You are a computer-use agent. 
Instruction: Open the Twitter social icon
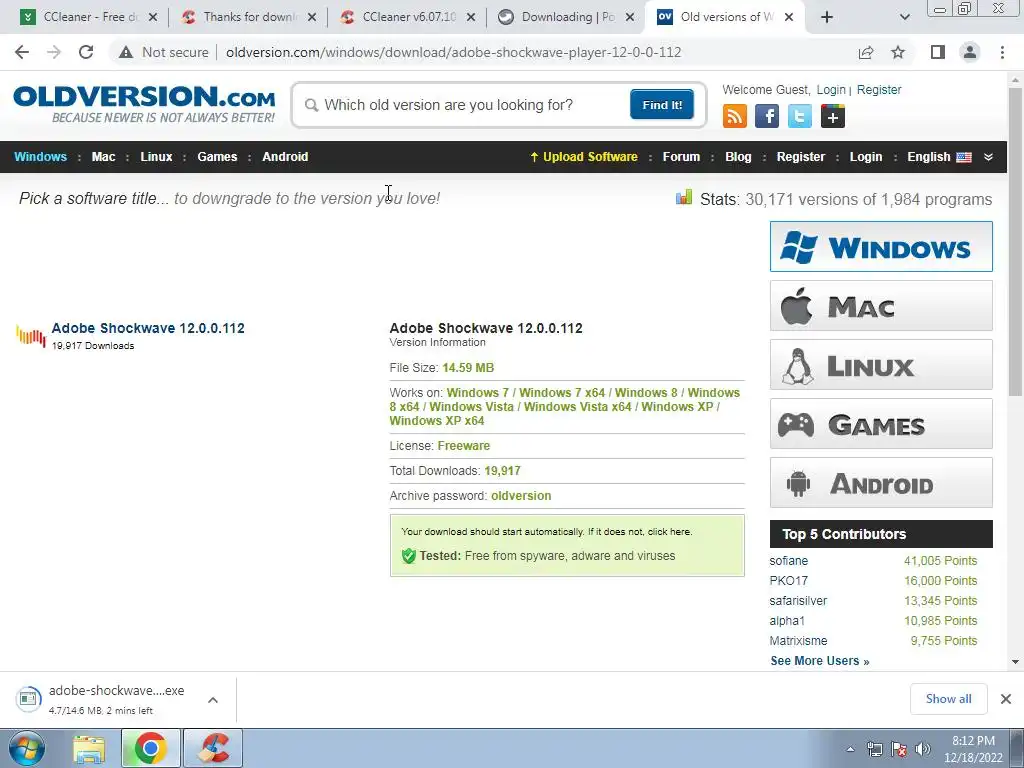pyautogui.click(x=799, y=116)
